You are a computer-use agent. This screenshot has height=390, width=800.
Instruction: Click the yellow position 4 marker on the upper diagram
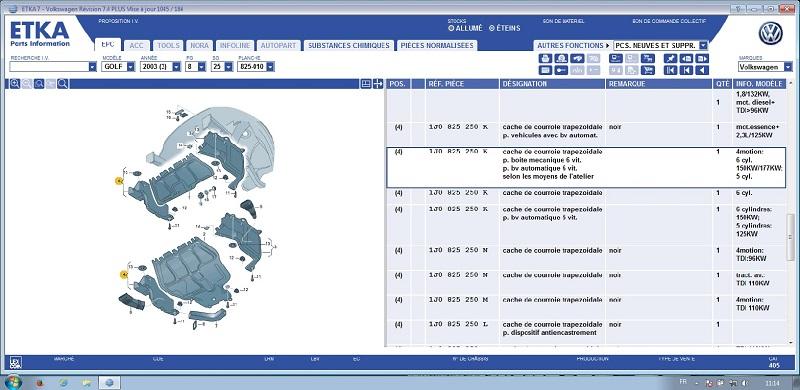click(119, 181)
